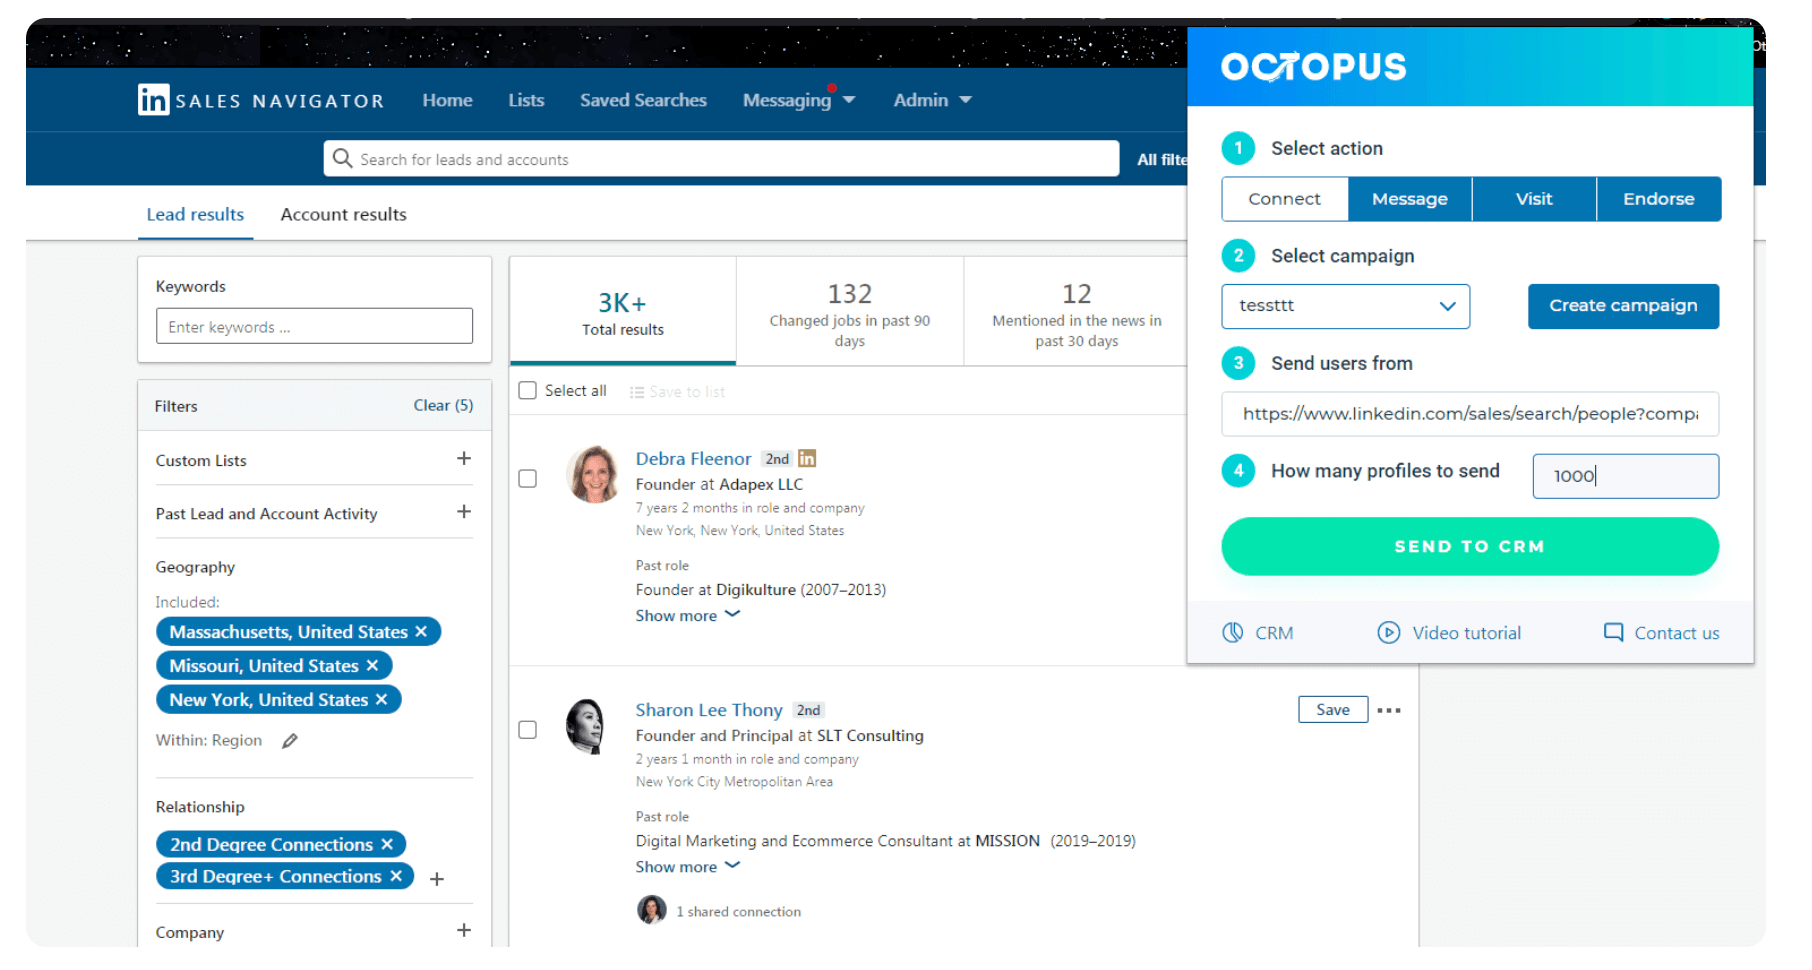The width and height of the screenshot is (1812, 970).
Task: Click the Send users from URL field
Action: click(x=1470, y=414)
